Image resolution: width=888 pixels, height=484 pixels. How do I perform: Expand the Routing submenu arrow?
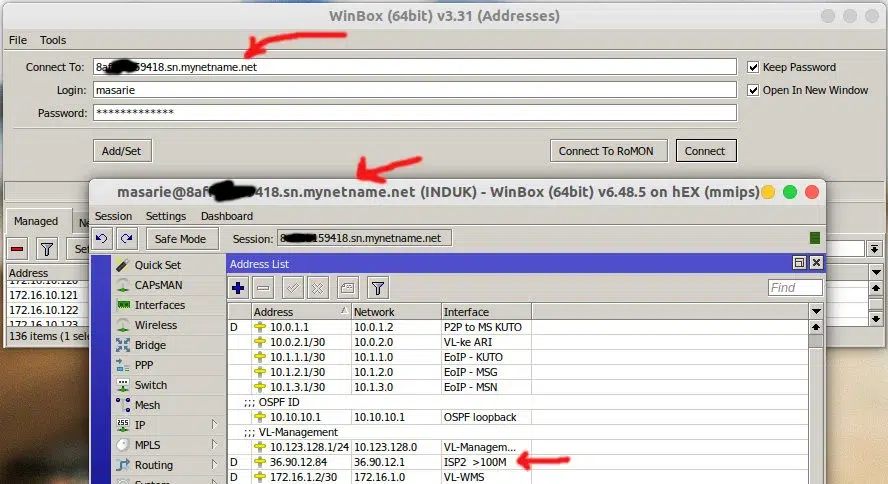click(215, 465)
